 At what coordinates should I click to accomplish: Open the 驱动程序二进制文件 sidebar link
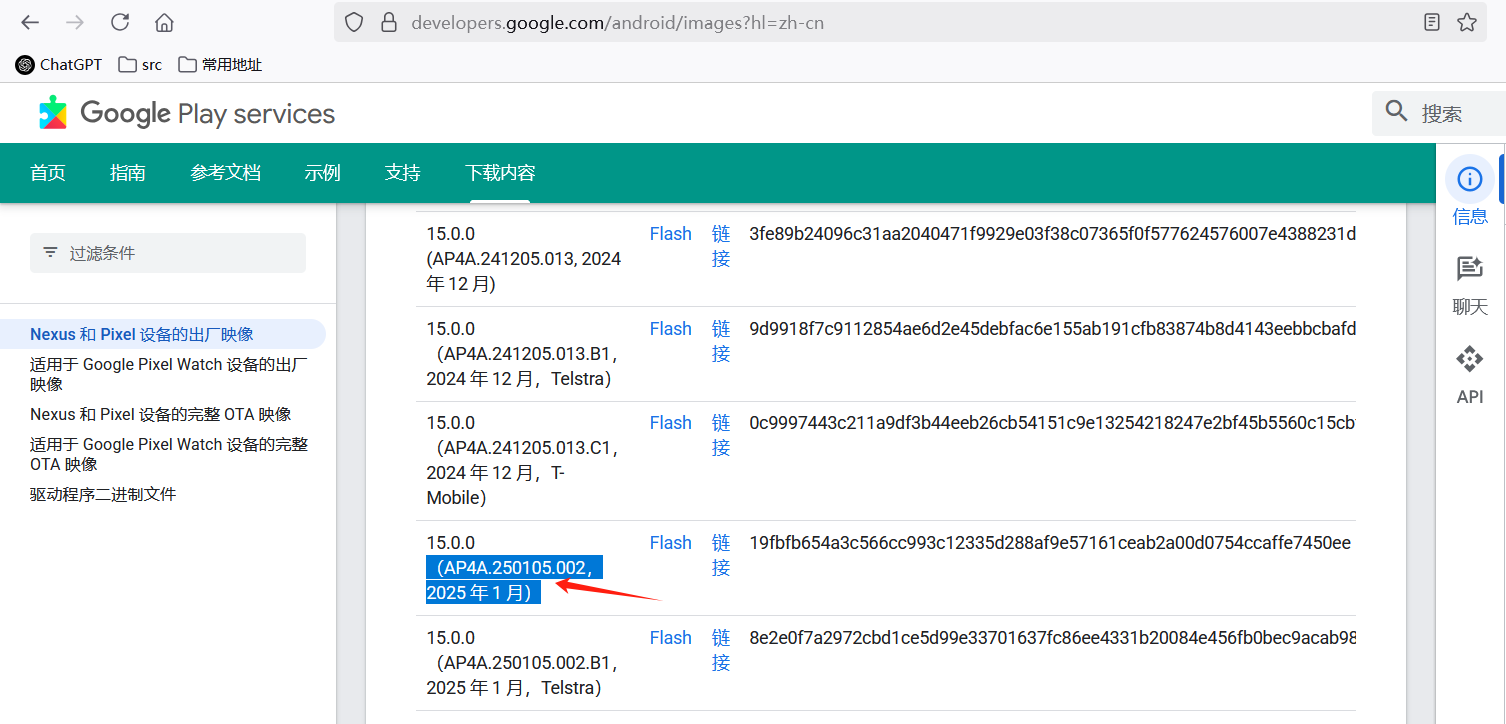tap(102, 494)
